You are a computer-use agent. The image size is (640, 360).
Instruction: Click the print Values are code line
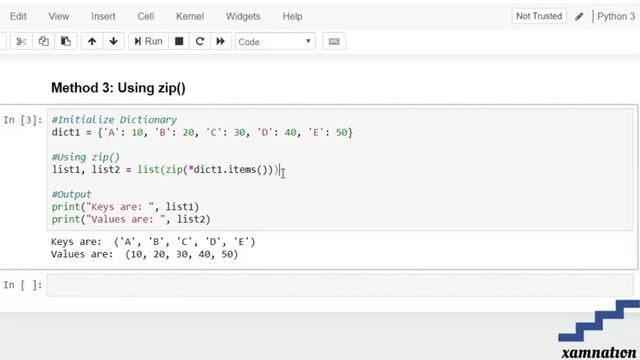pos(131,219)
